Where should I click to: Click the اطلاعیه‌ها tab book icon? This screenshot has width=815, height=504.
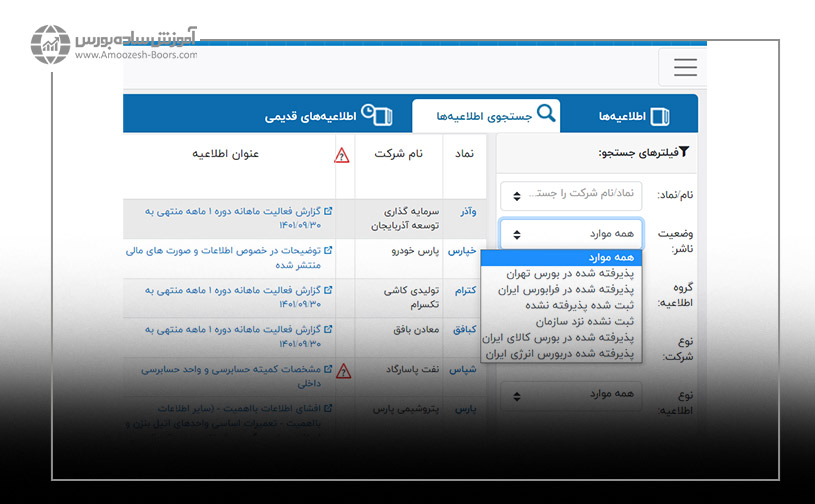point(660,116)
